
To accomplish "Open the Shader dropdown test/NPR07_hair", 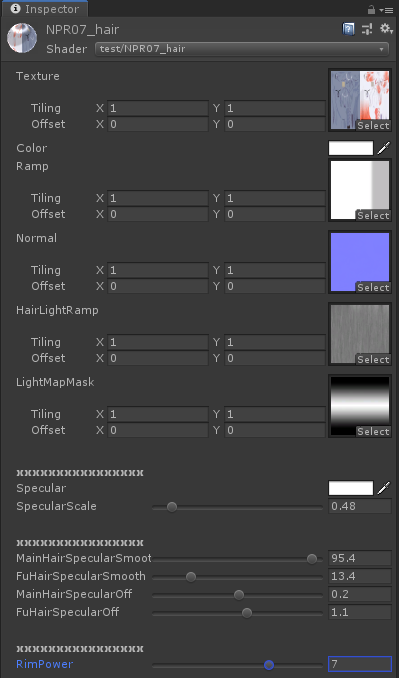I will coord(242,49).
